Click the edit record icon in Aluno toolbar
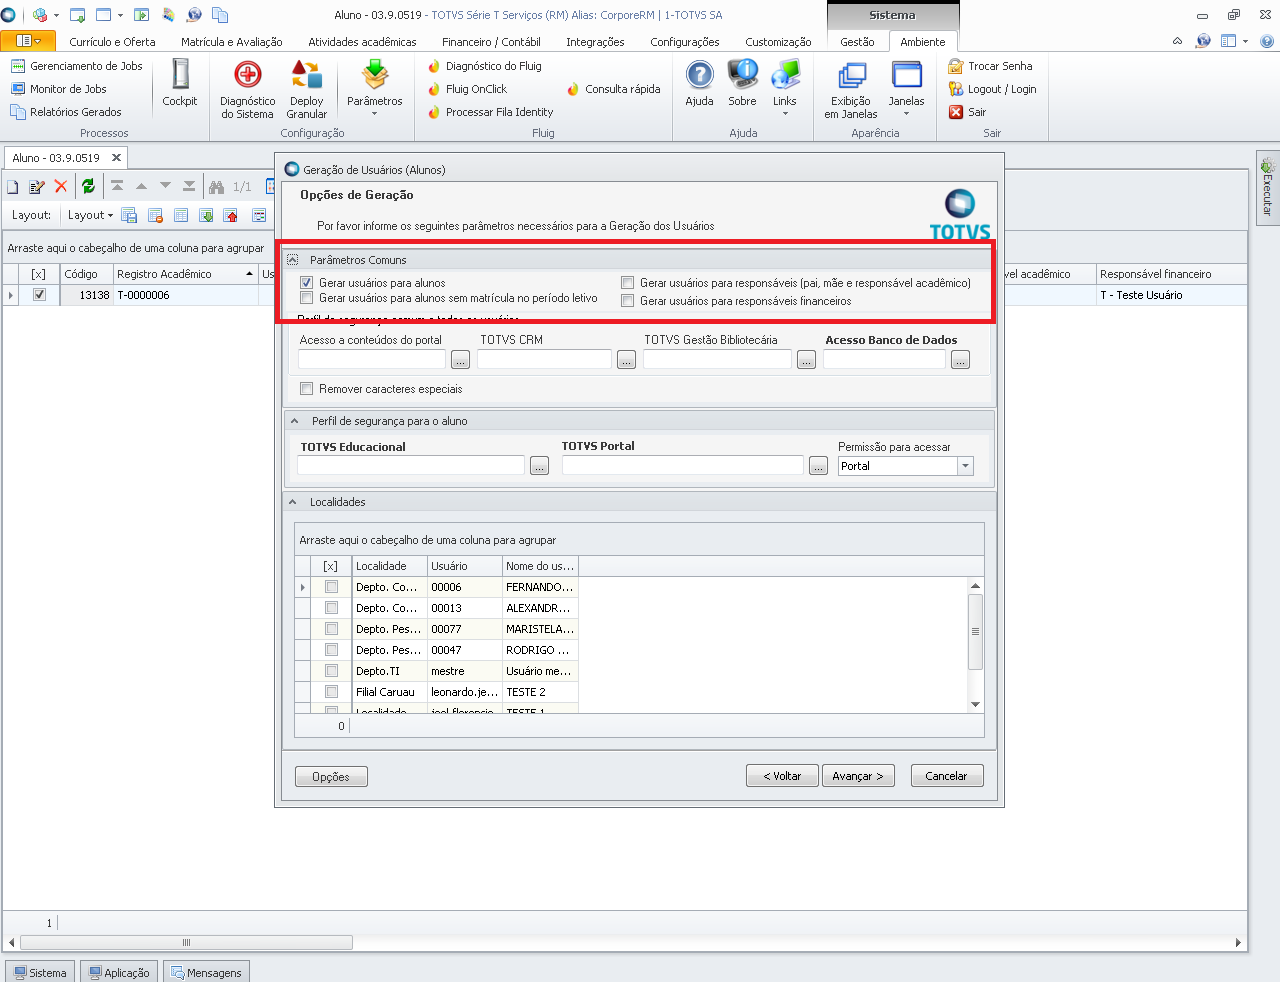Image resolution: width=1282 pixels, height=982 pixels. 37,187
